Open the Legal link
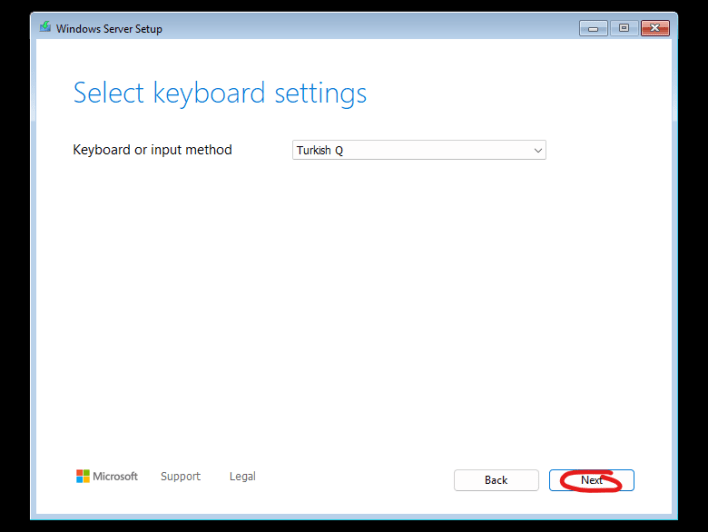The height and width of the screenshot is (532, 708). 242,476
